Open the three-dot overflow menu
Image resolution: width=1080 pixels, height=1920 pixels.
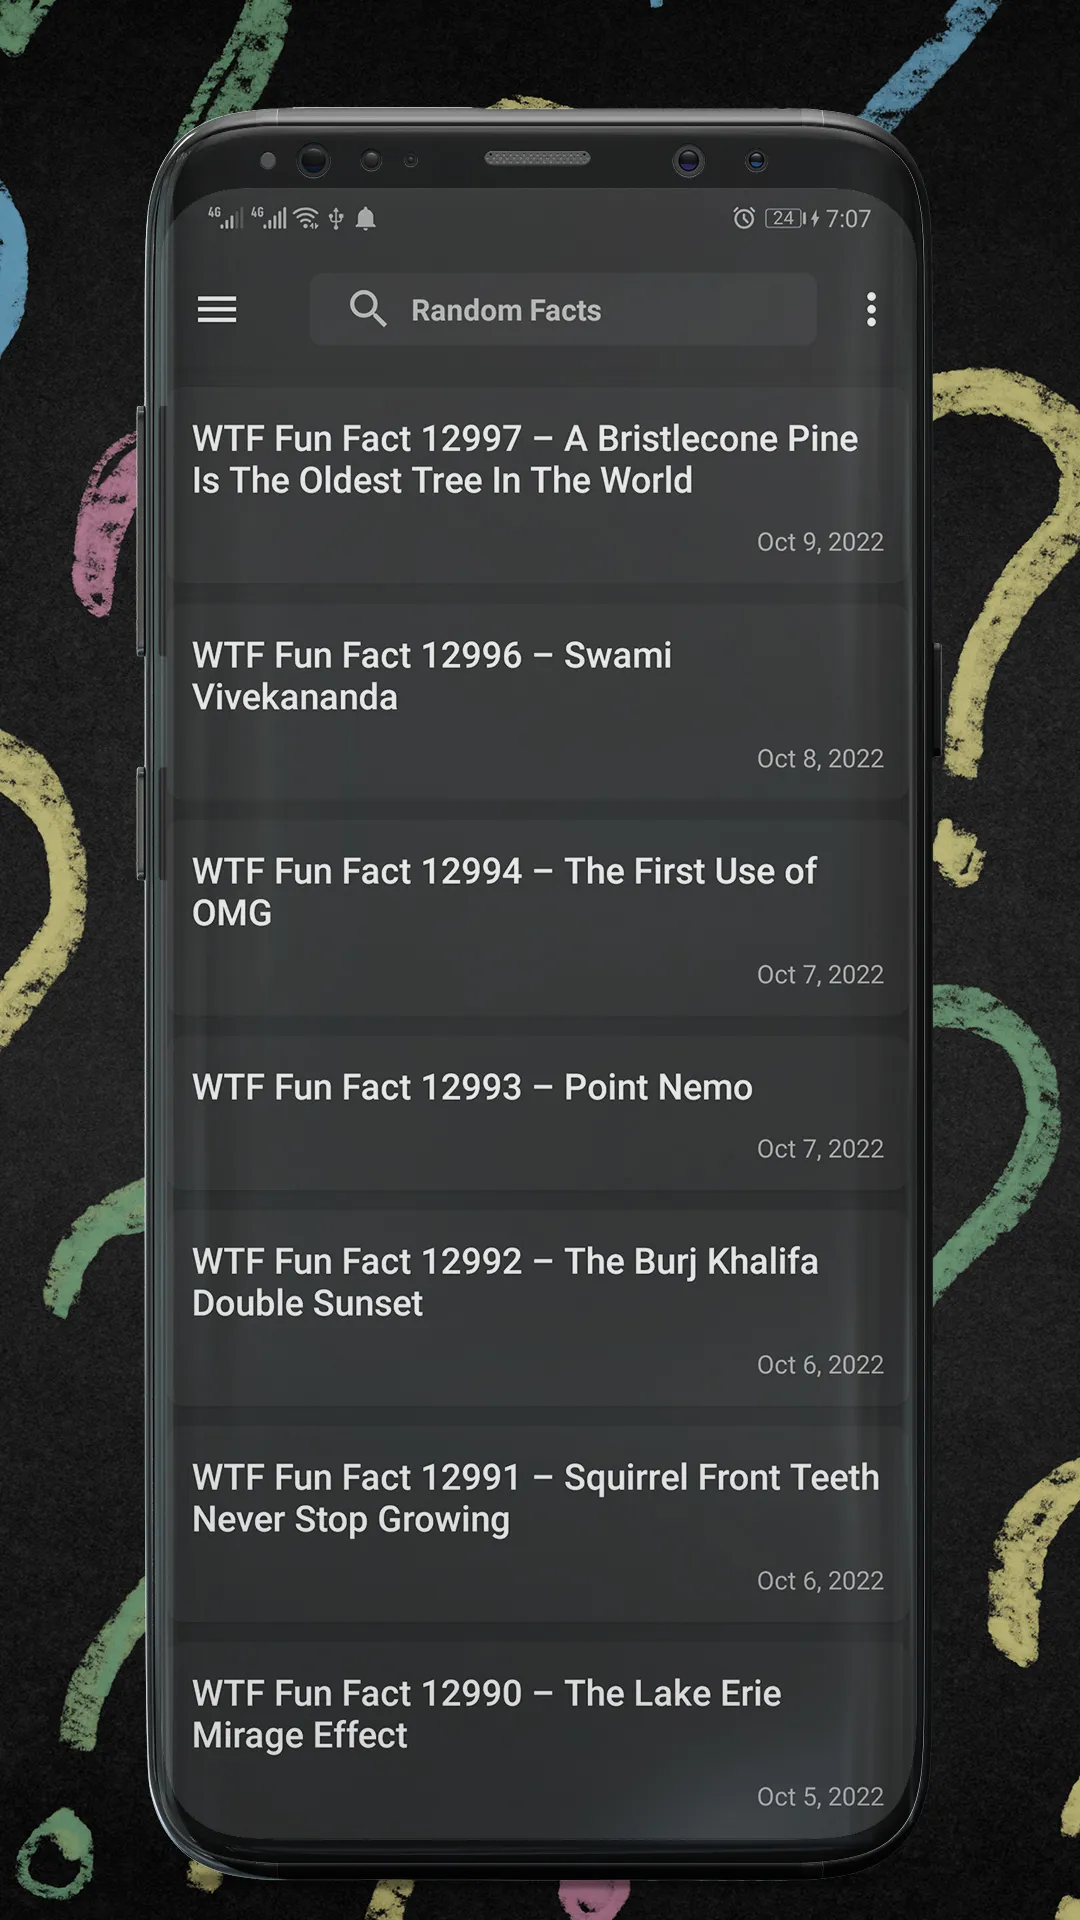[871, 310]
